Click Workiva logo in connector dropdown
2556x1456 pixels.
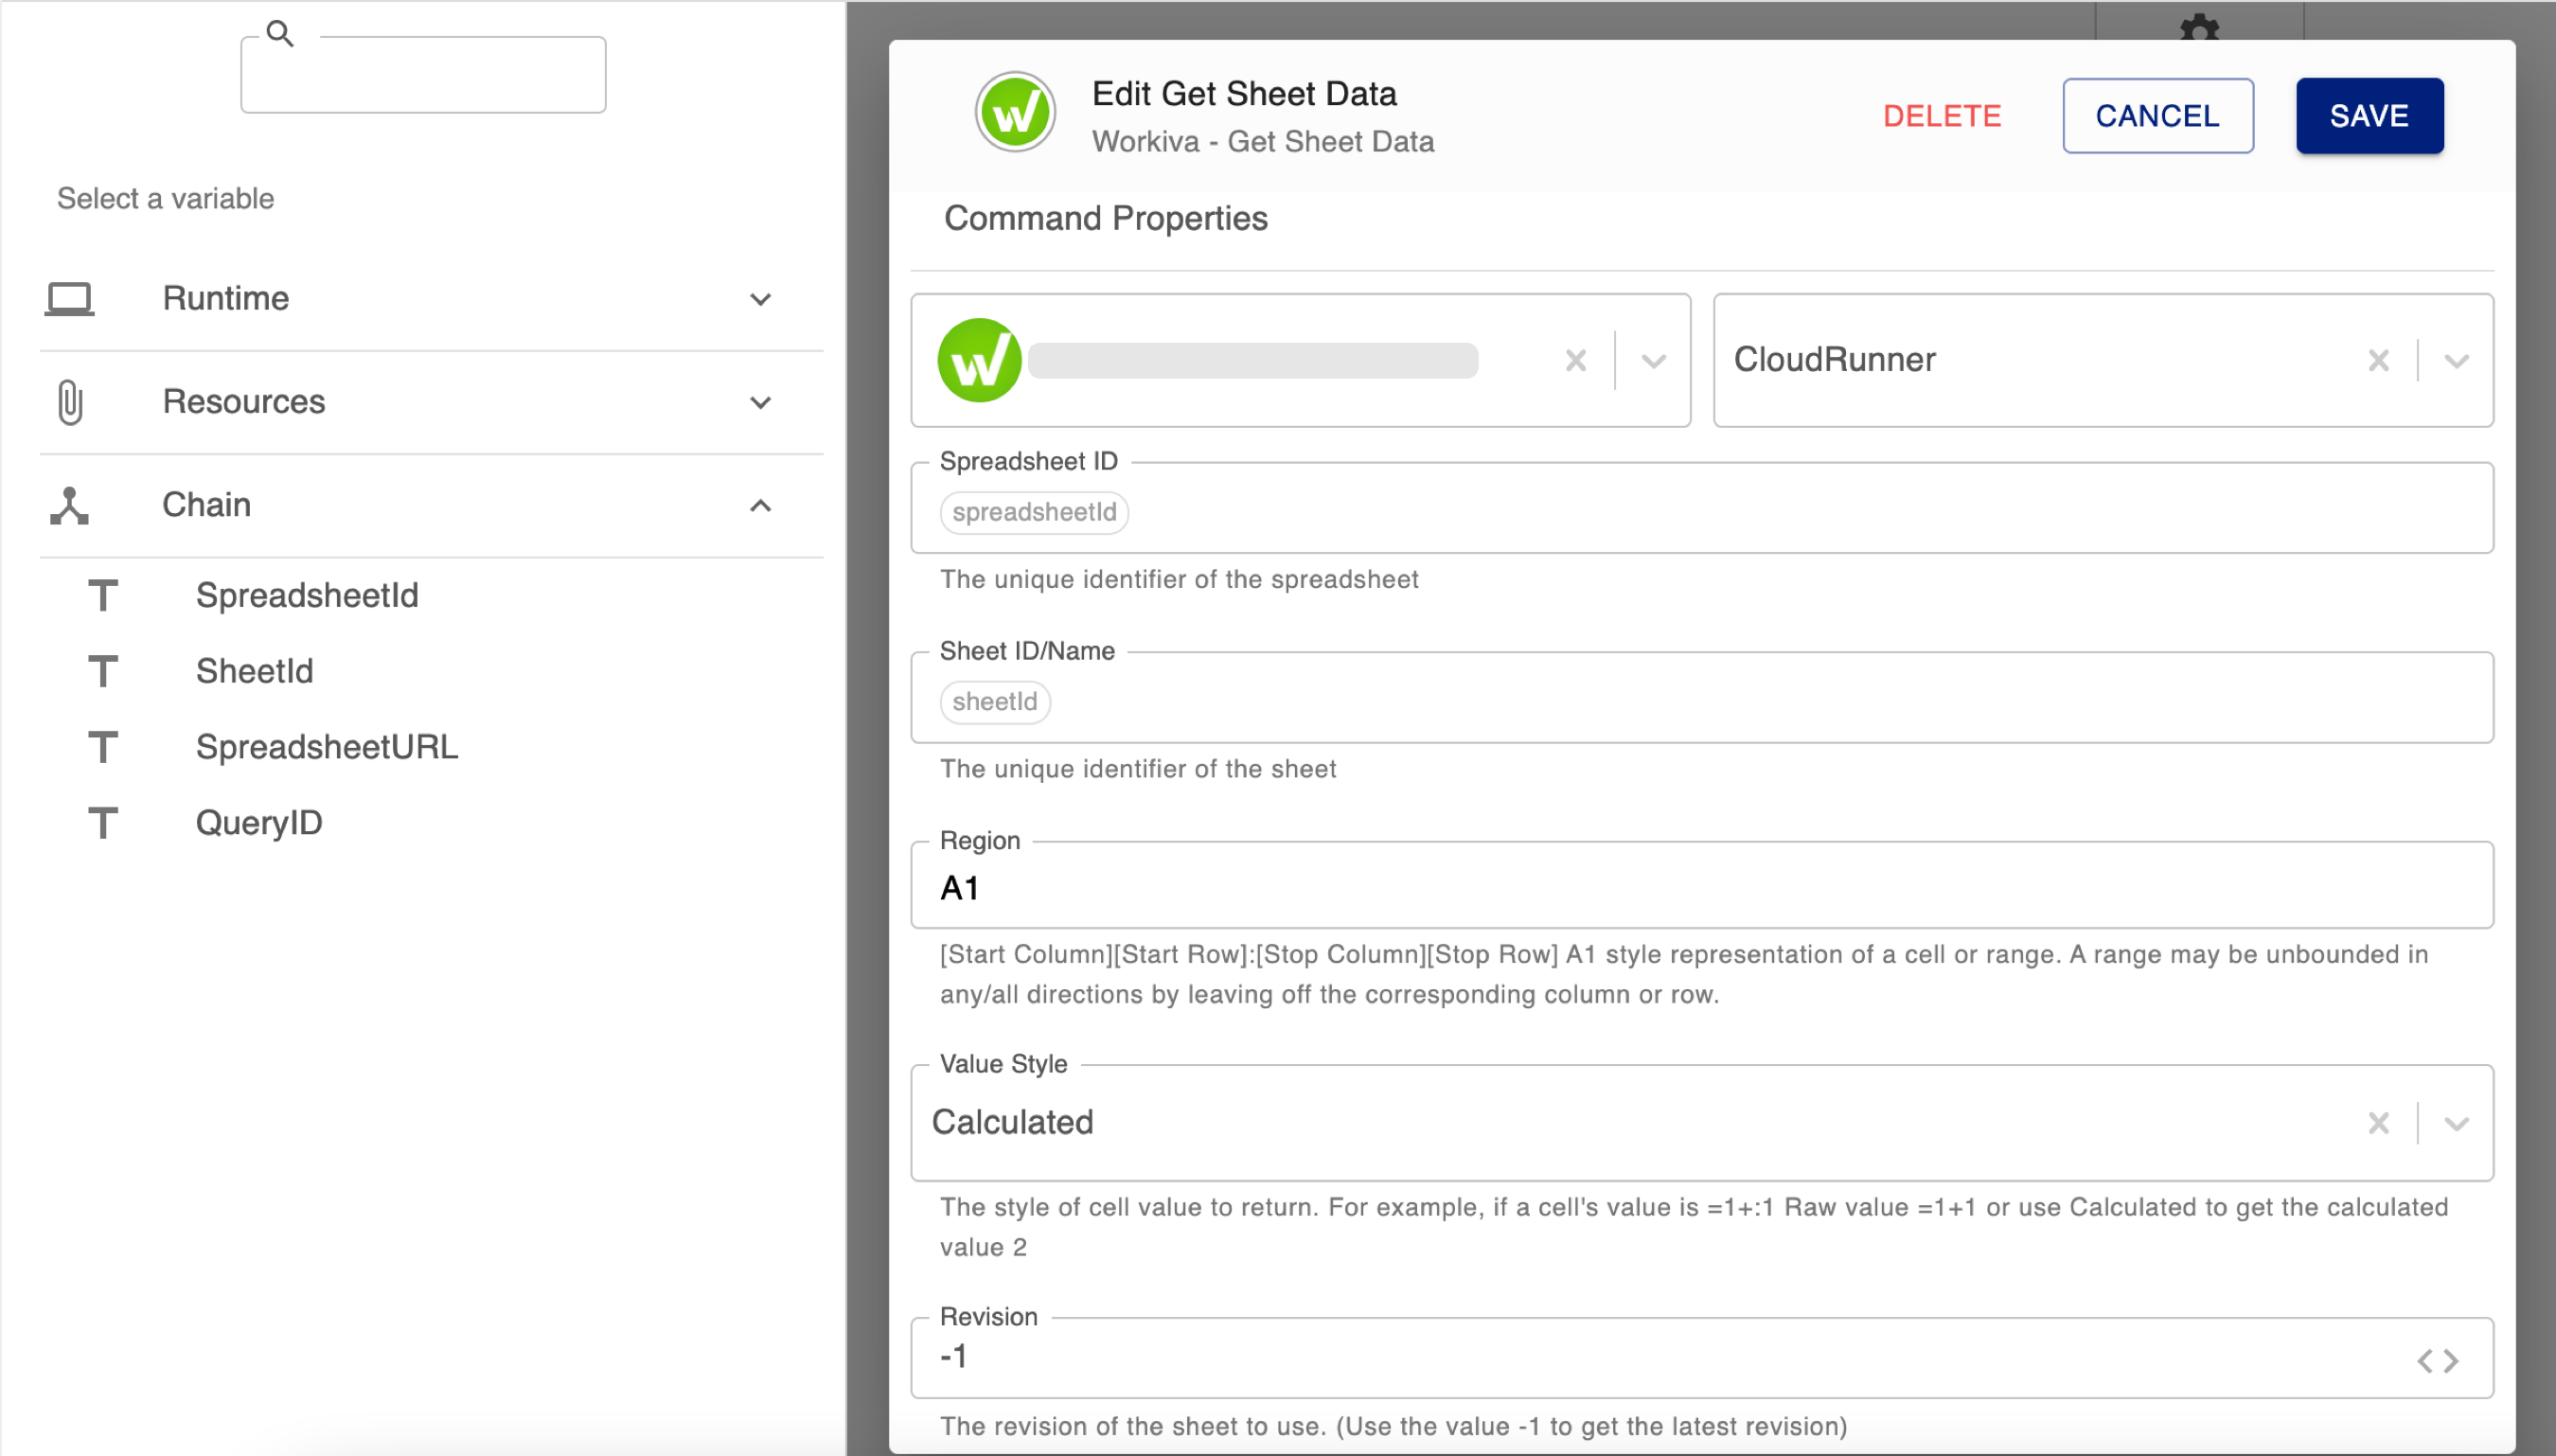coord(979,360)
